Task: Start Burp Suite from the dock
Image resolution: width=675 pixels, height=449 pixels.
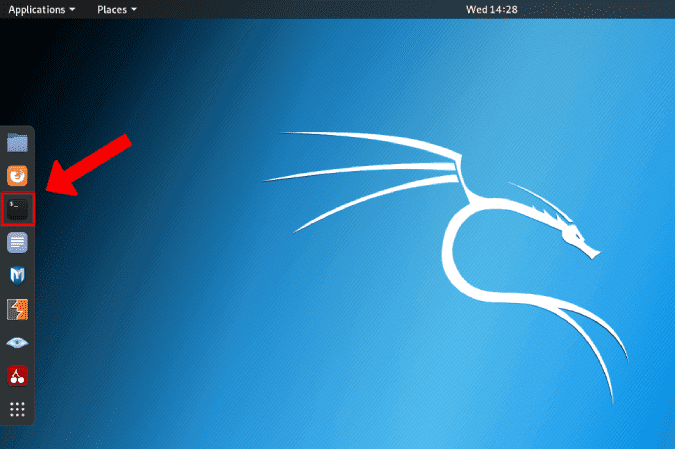Action: (x=17, y=310)
